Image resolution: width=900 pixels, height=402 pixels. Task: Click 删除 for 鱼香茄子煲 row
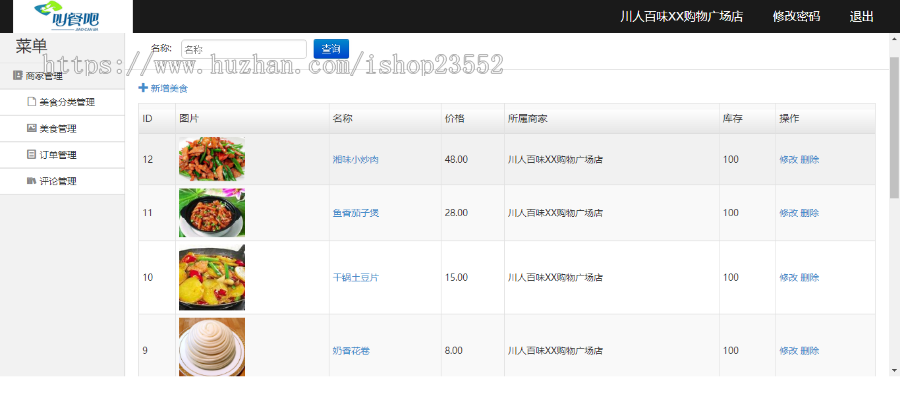click(809, 213)
